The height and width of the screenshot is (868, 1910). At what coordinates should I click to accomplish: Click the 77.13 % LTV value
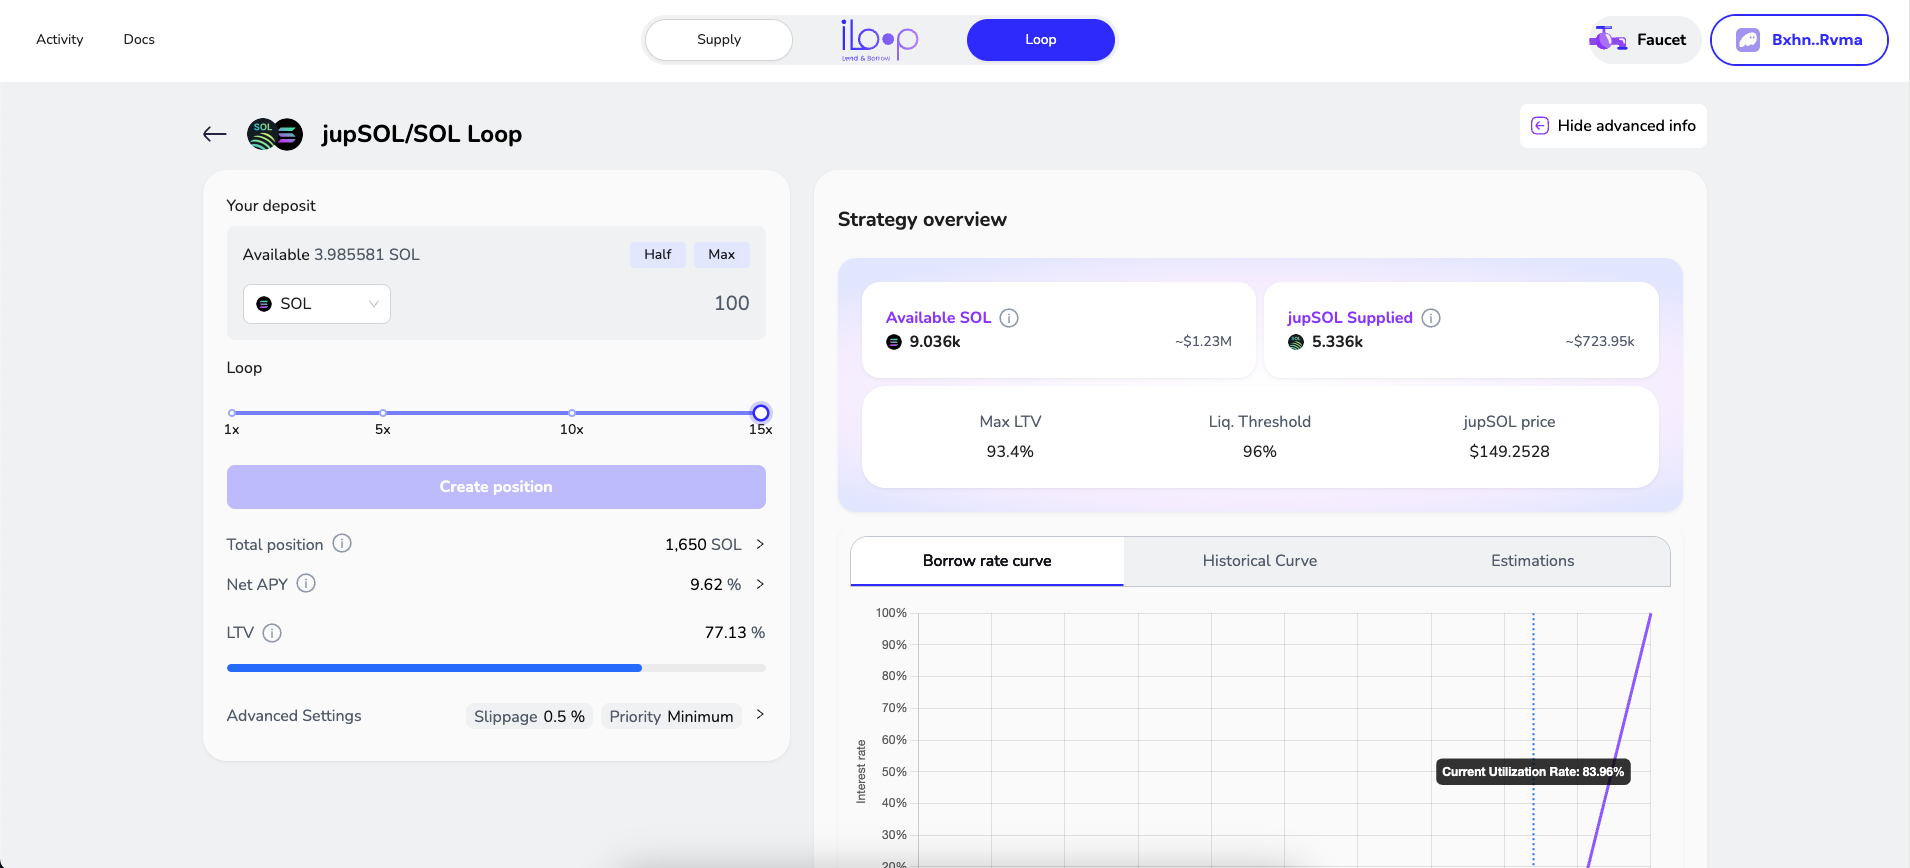(x=735, y=633)
